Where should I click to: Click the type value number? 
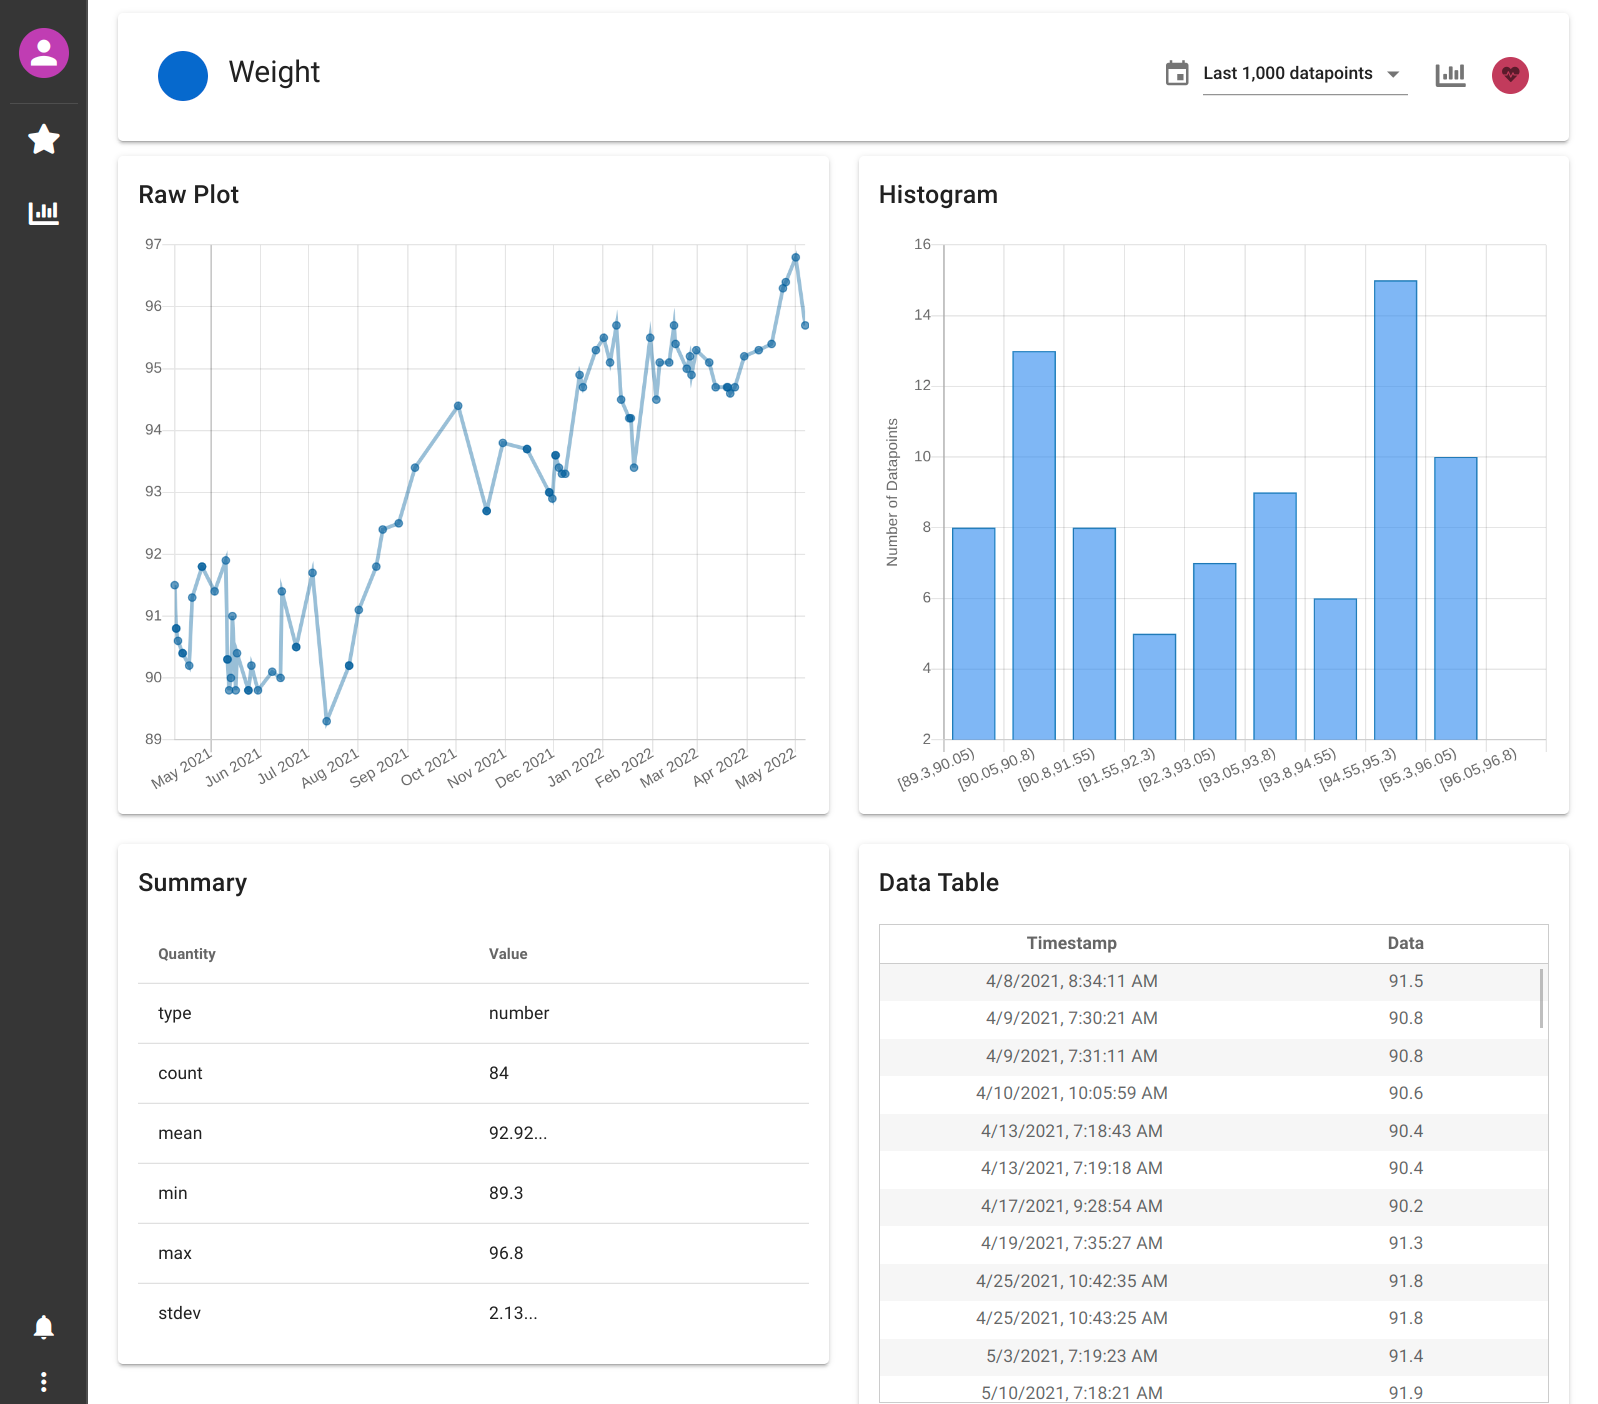click(x=519, y=1013)
